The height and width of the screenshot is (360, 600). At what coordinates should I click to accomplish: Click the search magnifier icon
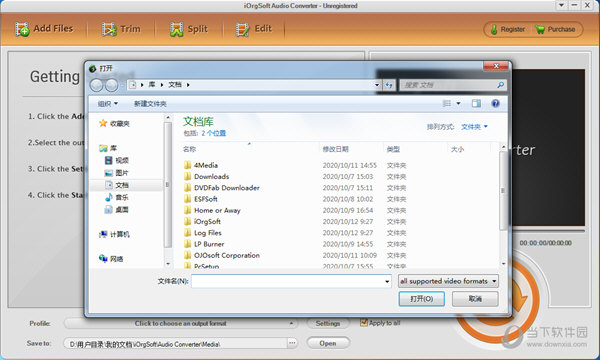[x=500, y=85]
